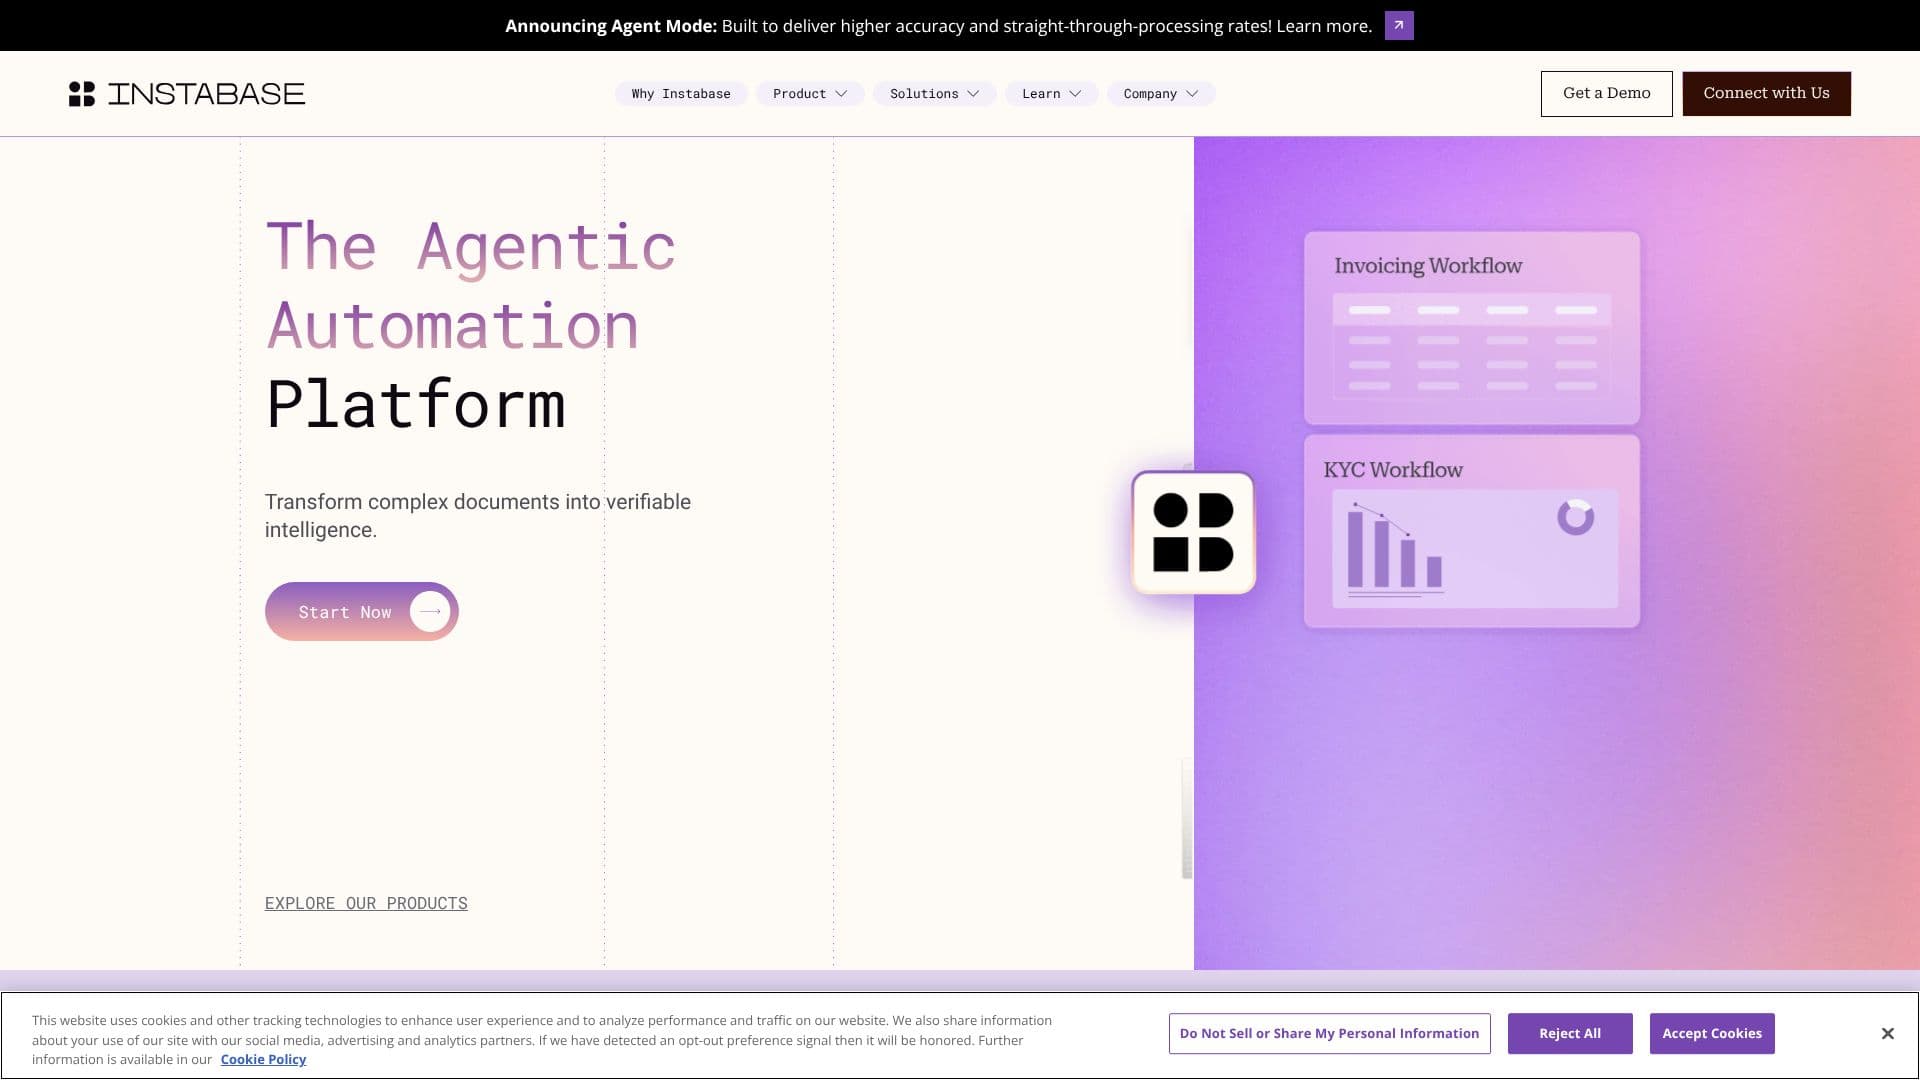Screen dimensions: 1920x1080
Task: Click the donut chart icon in the KYC Workflow card
Action: click(1575, 517)
